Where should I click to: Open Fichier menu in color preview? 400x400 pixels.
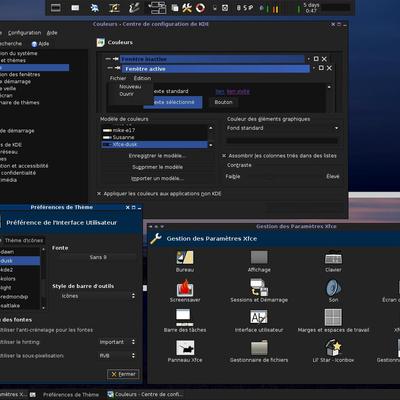click(118, 78)
